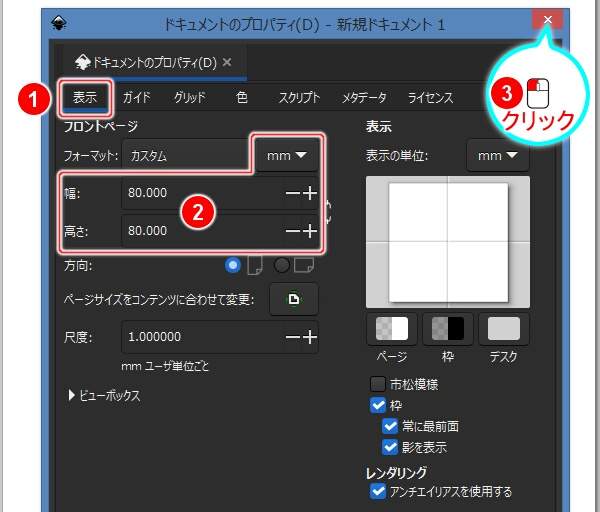Open the 枠 color swatch

point(448,329)
